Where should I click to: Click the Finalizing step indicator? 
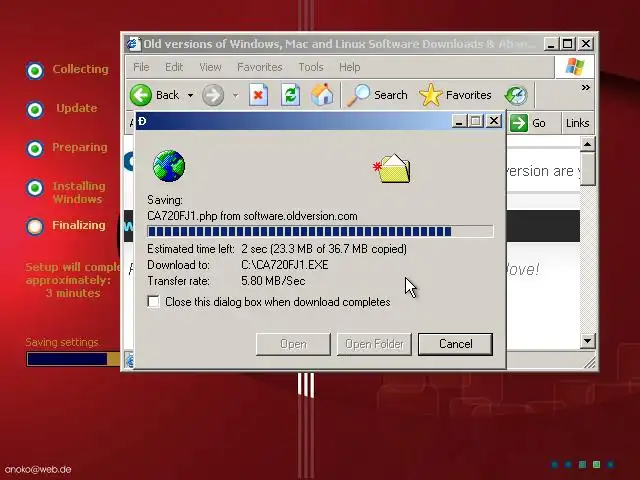[35, 227]
